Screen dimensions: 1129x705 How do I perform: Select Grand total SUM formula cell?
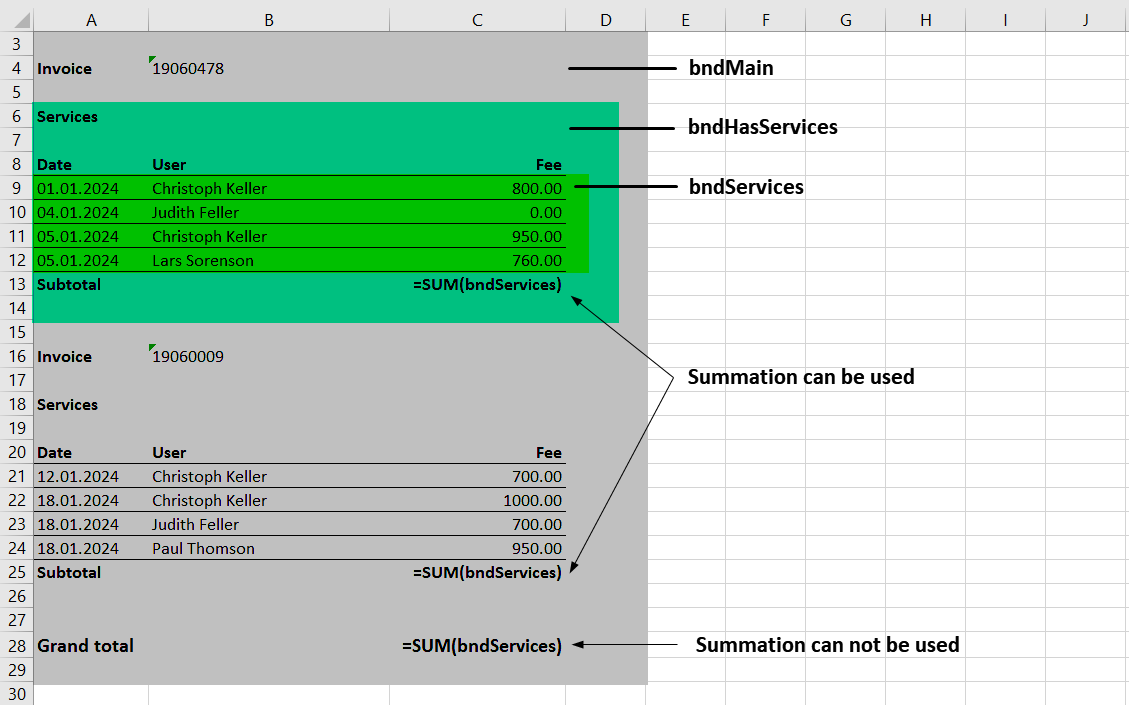(482, 646)
